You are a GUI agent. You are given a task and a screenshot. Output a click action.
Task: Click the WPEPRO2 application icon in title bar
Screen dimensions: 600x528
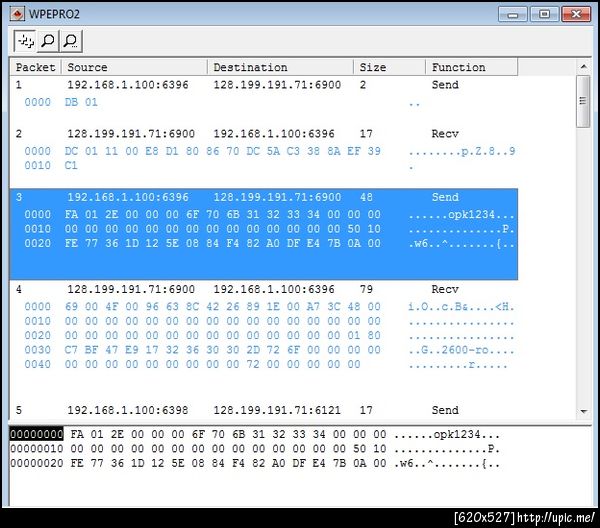[x=18, y=14]
